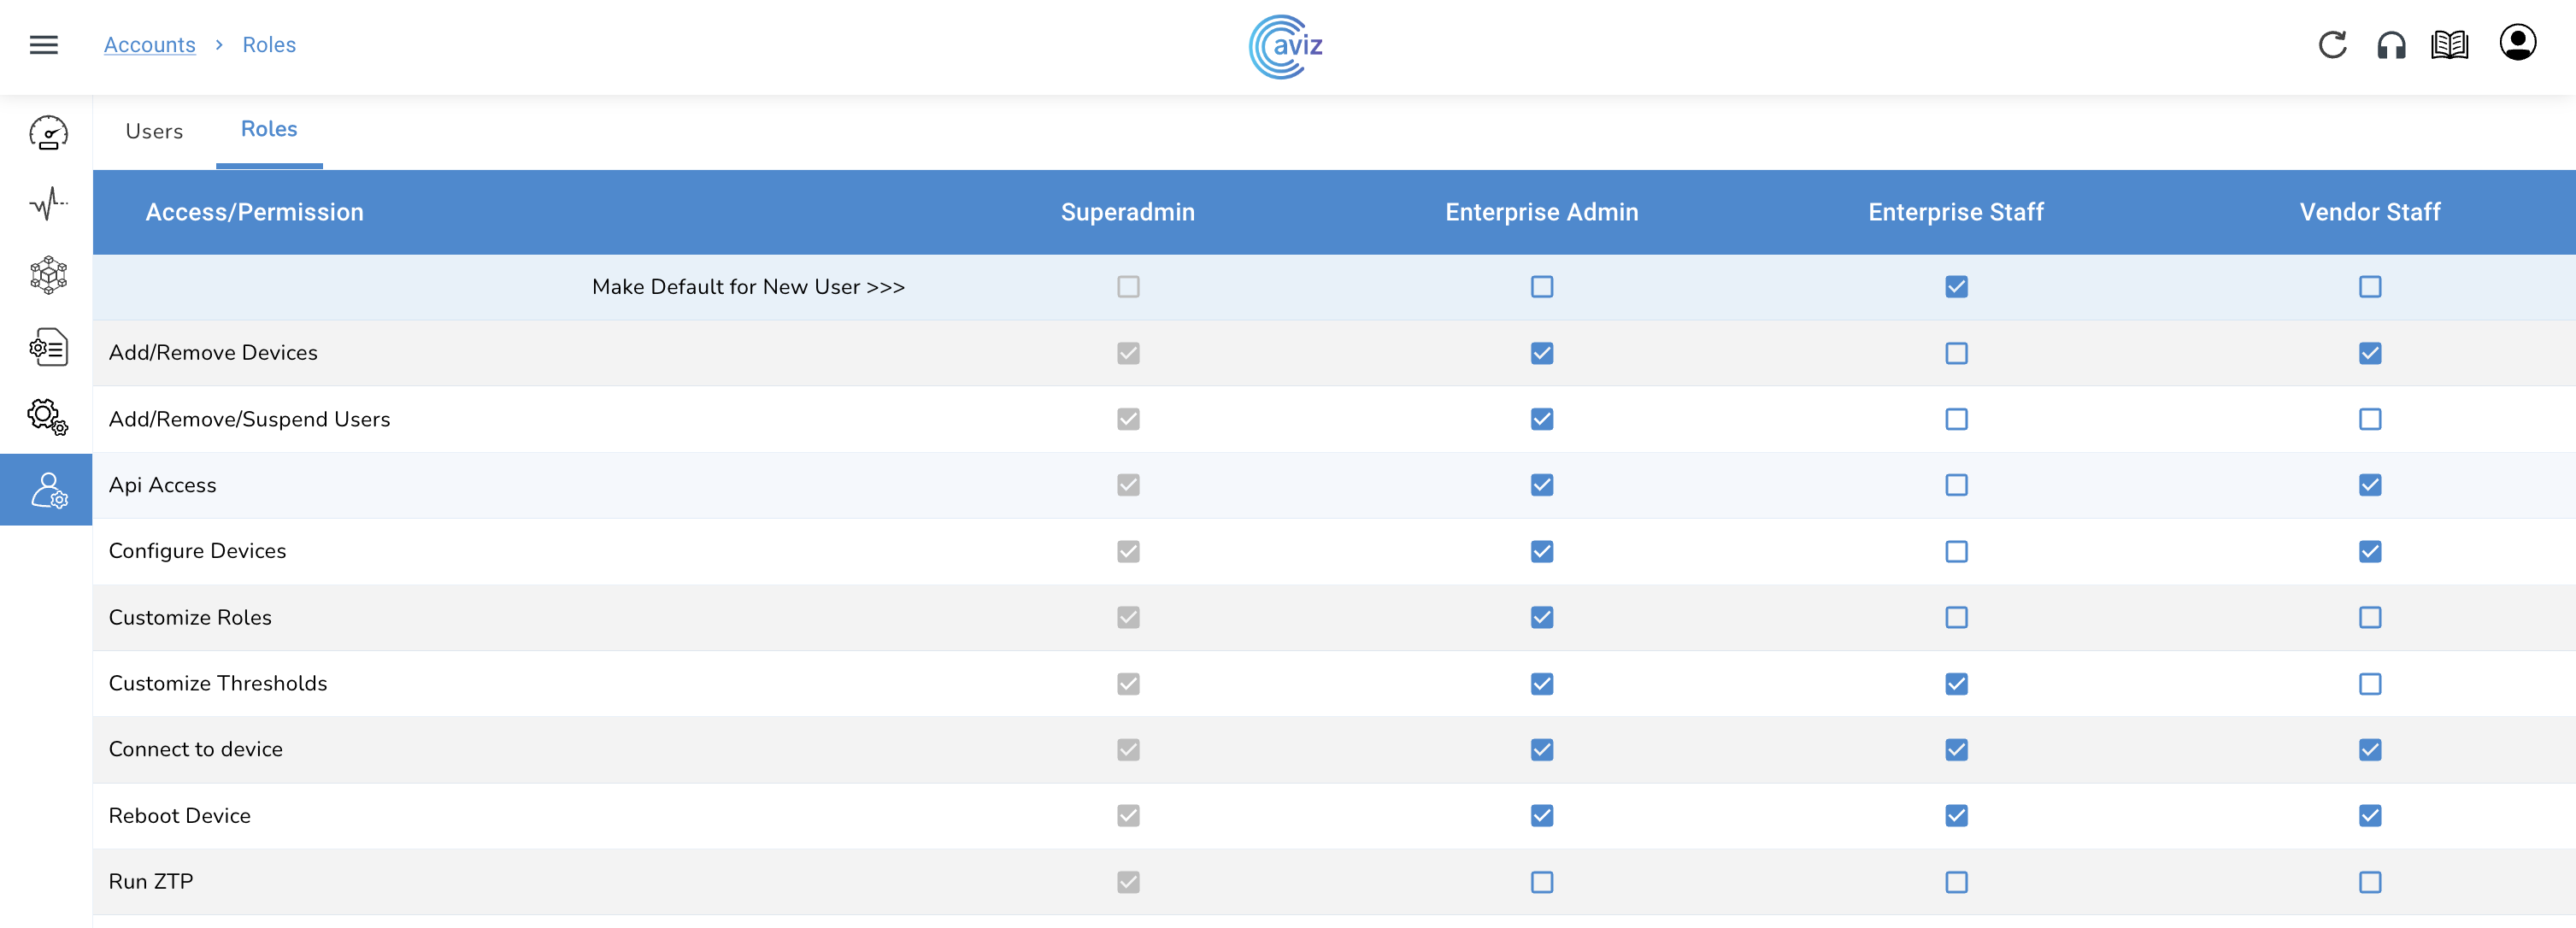Open the headphones support icon

[2391, 45]
